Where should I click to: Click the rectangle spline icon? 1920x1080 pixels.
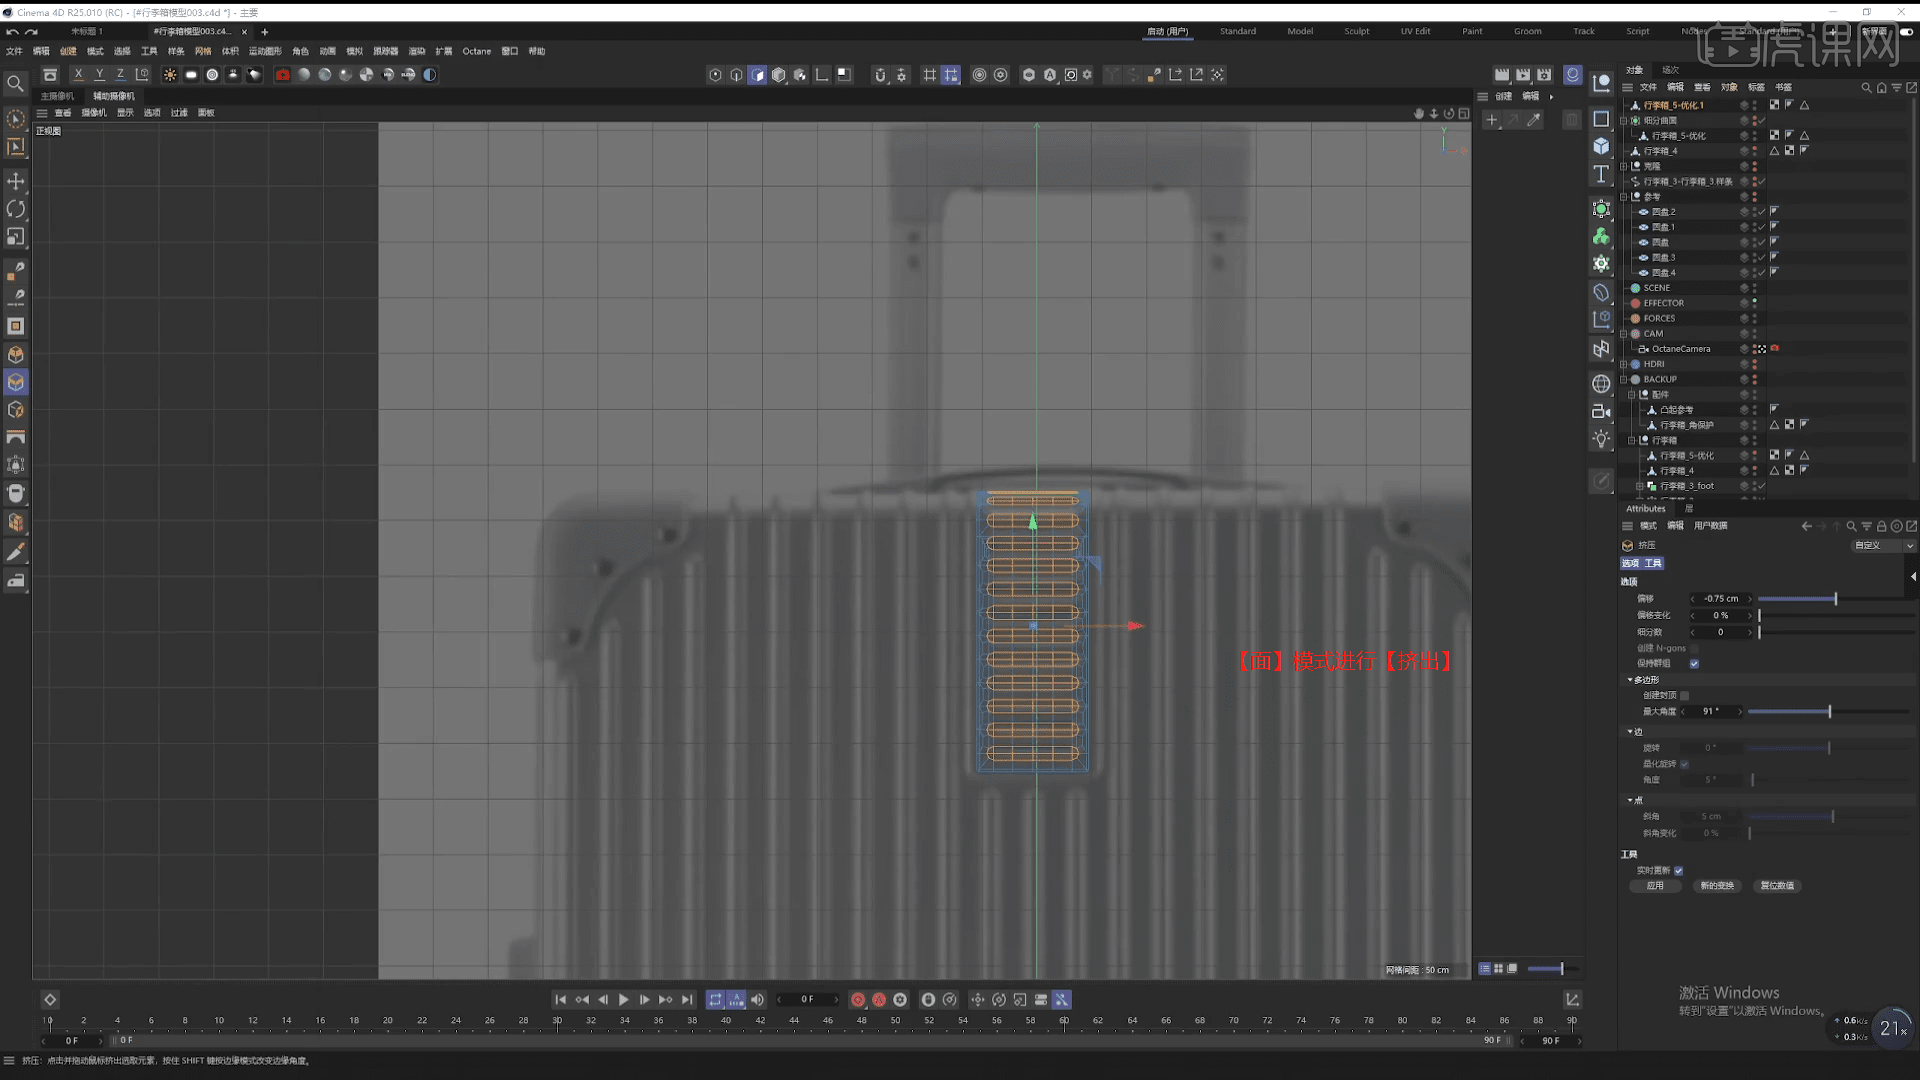click(1601, 118)
